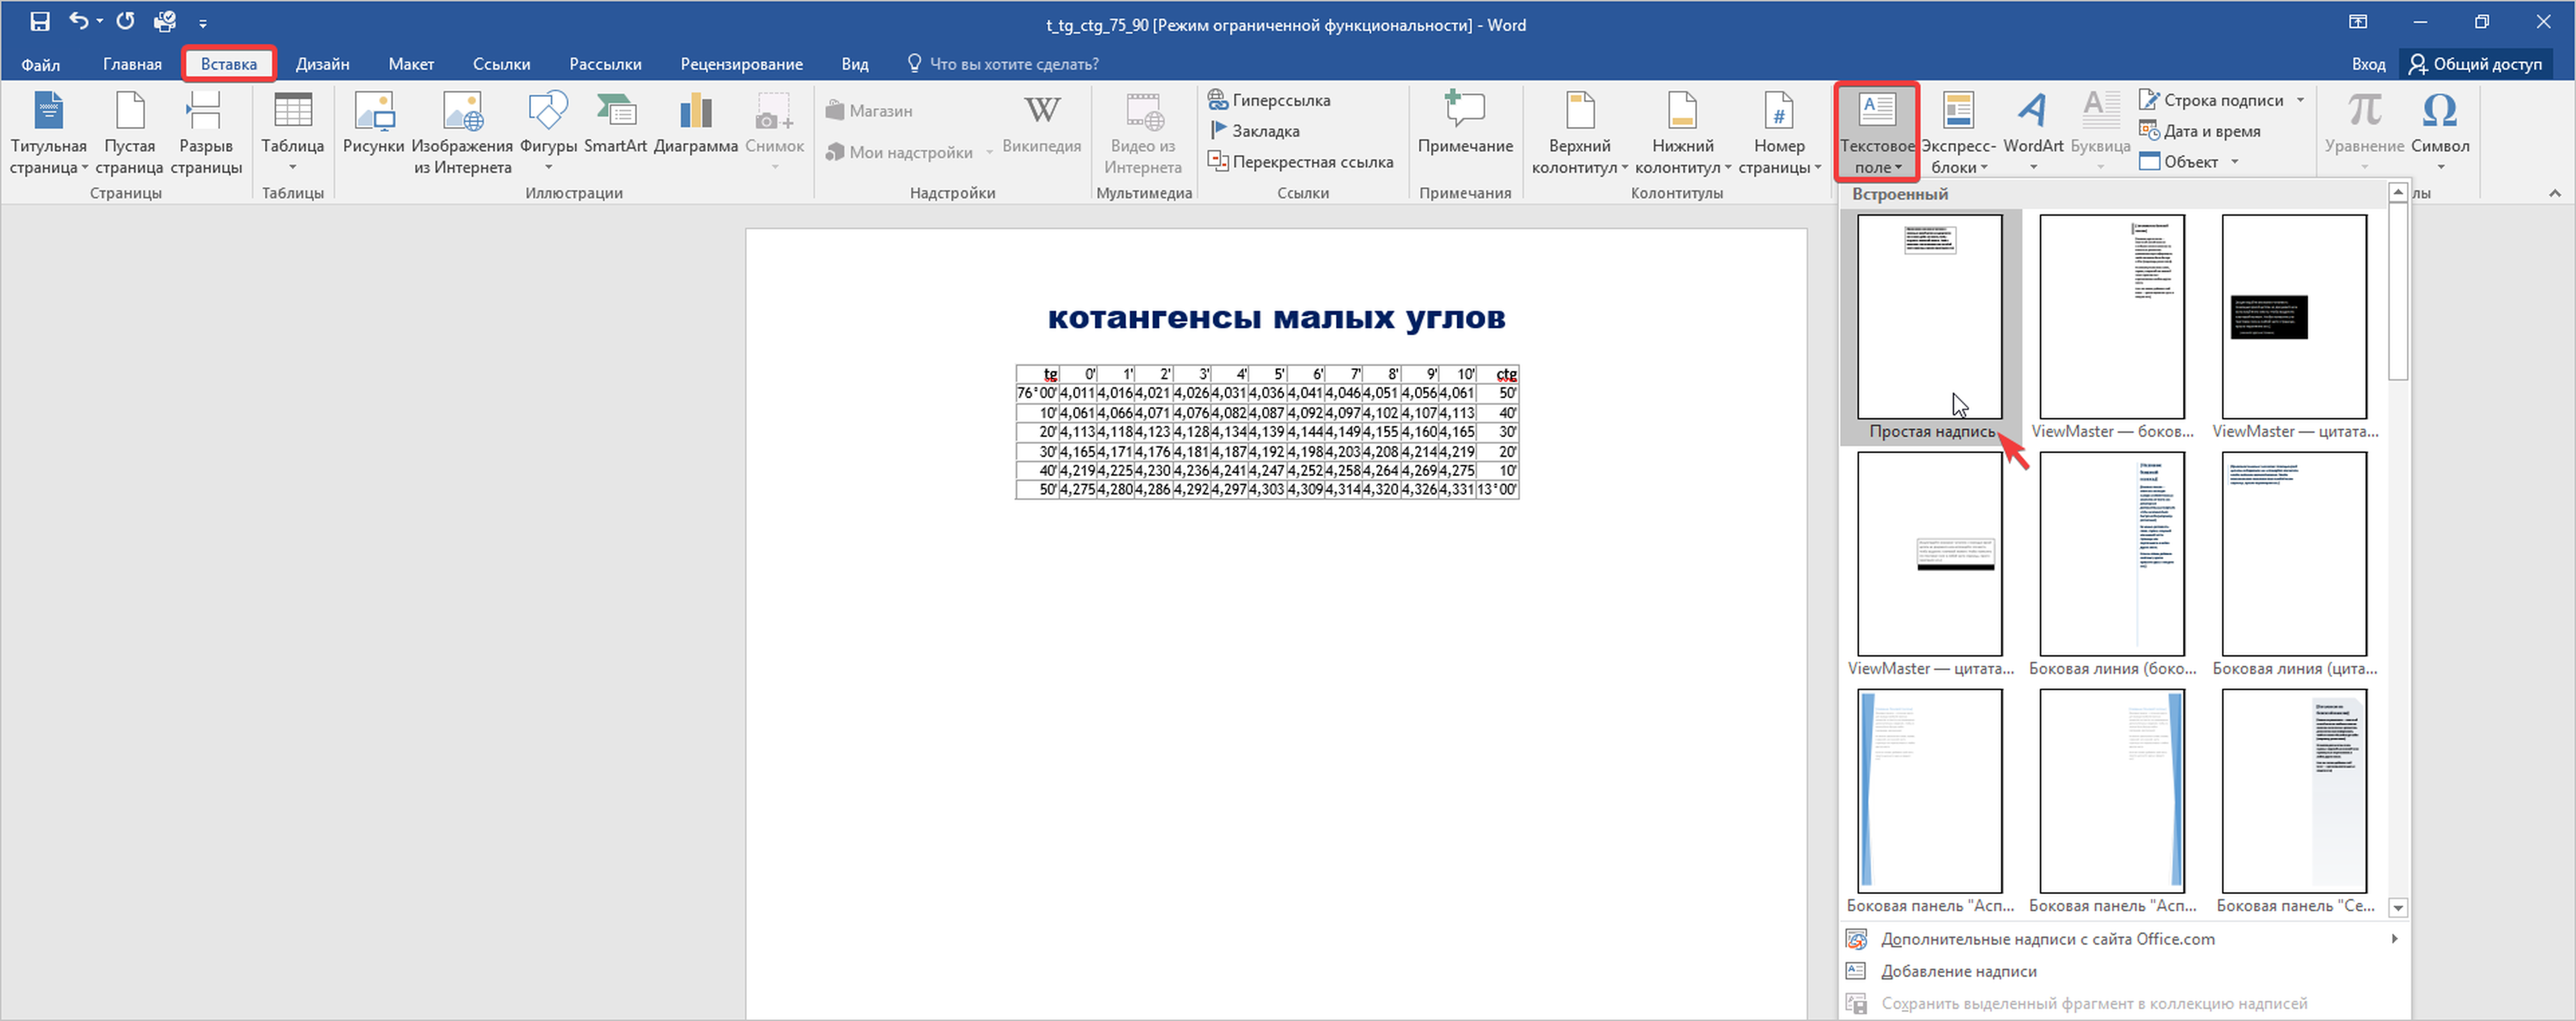Open the Рецензирование tab
This screenshot has width=2576, height=1021.
tap(741, 64)
